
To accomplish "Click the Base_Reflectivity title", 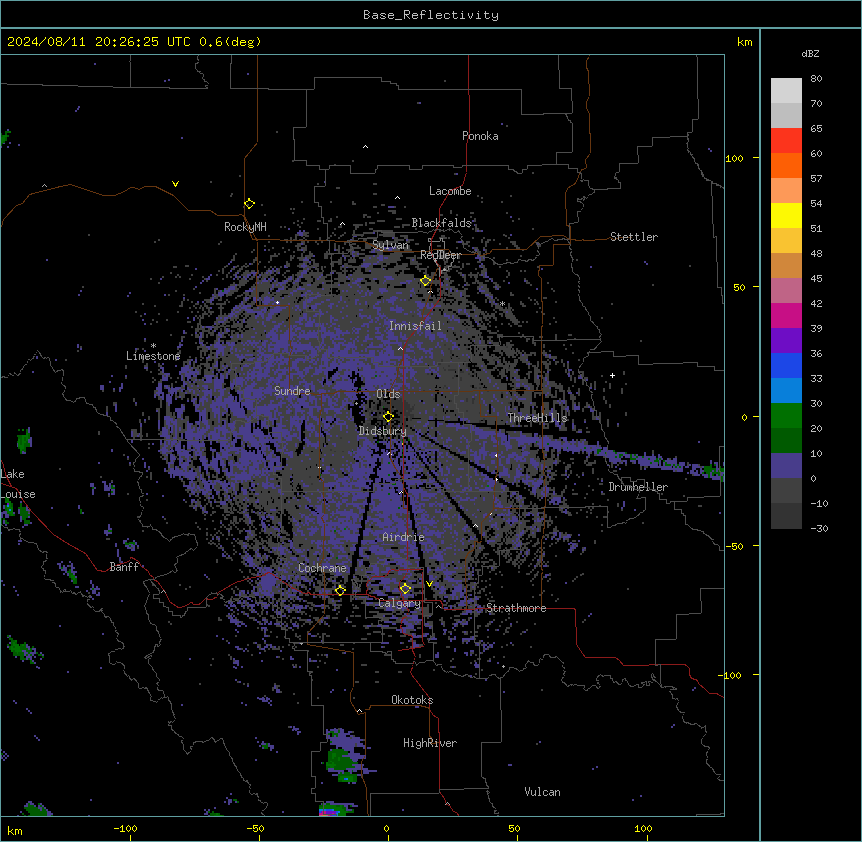I will [431, 15].
